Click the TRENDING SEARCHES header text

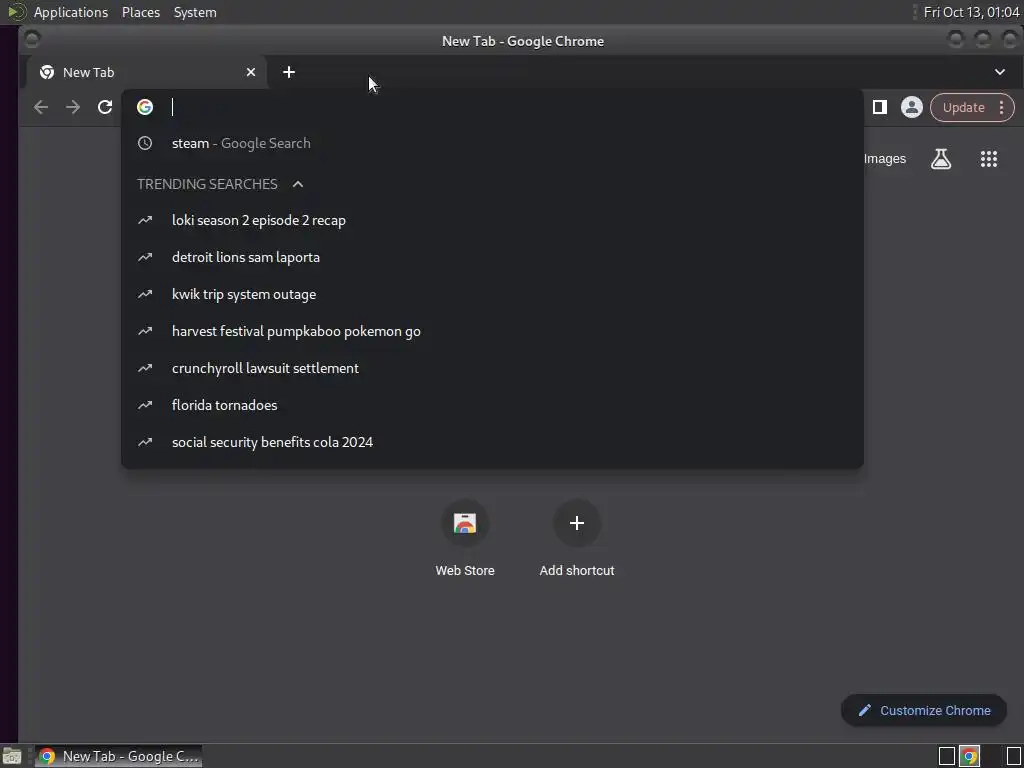point(207,184)
